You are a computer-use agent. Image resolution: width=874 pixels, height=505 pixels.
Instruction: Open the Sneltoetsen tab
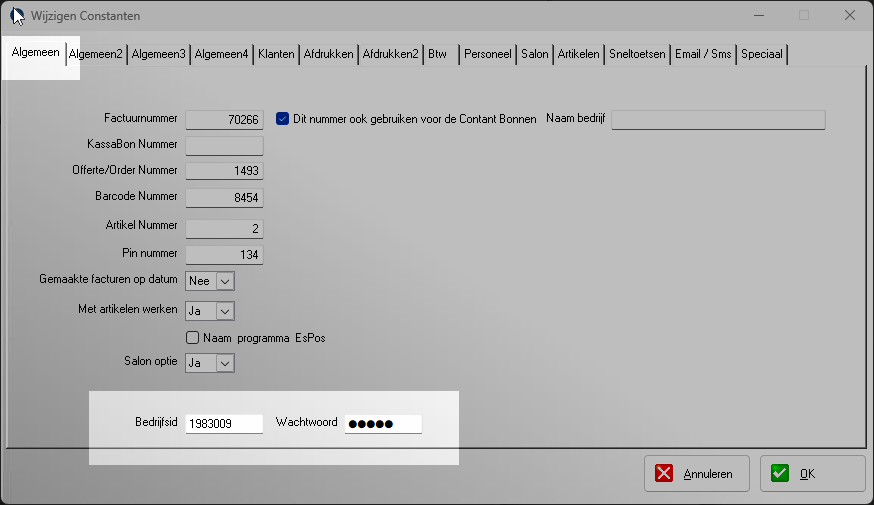point(638,55)
